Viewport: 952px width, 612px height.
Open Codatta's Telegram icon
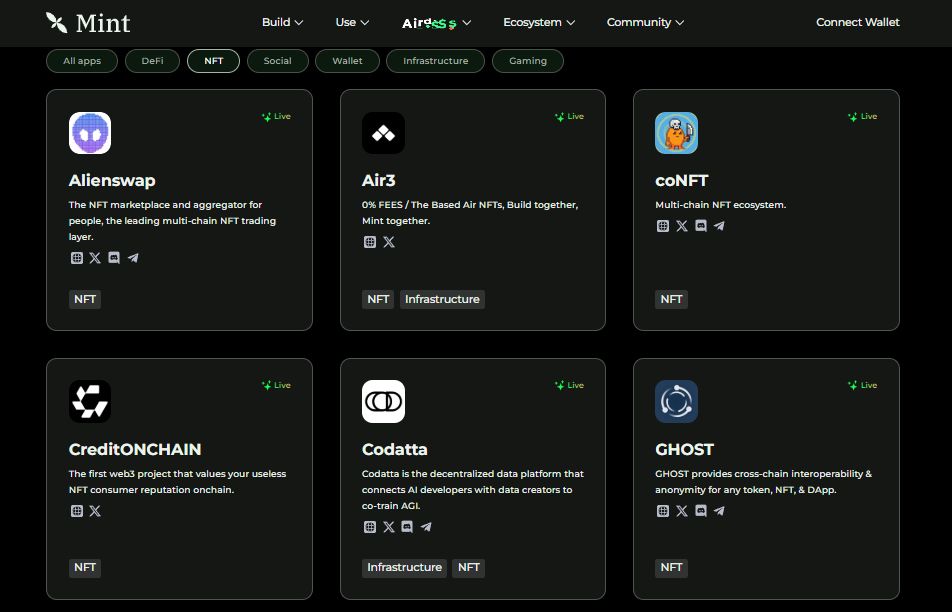click(426, 527)
